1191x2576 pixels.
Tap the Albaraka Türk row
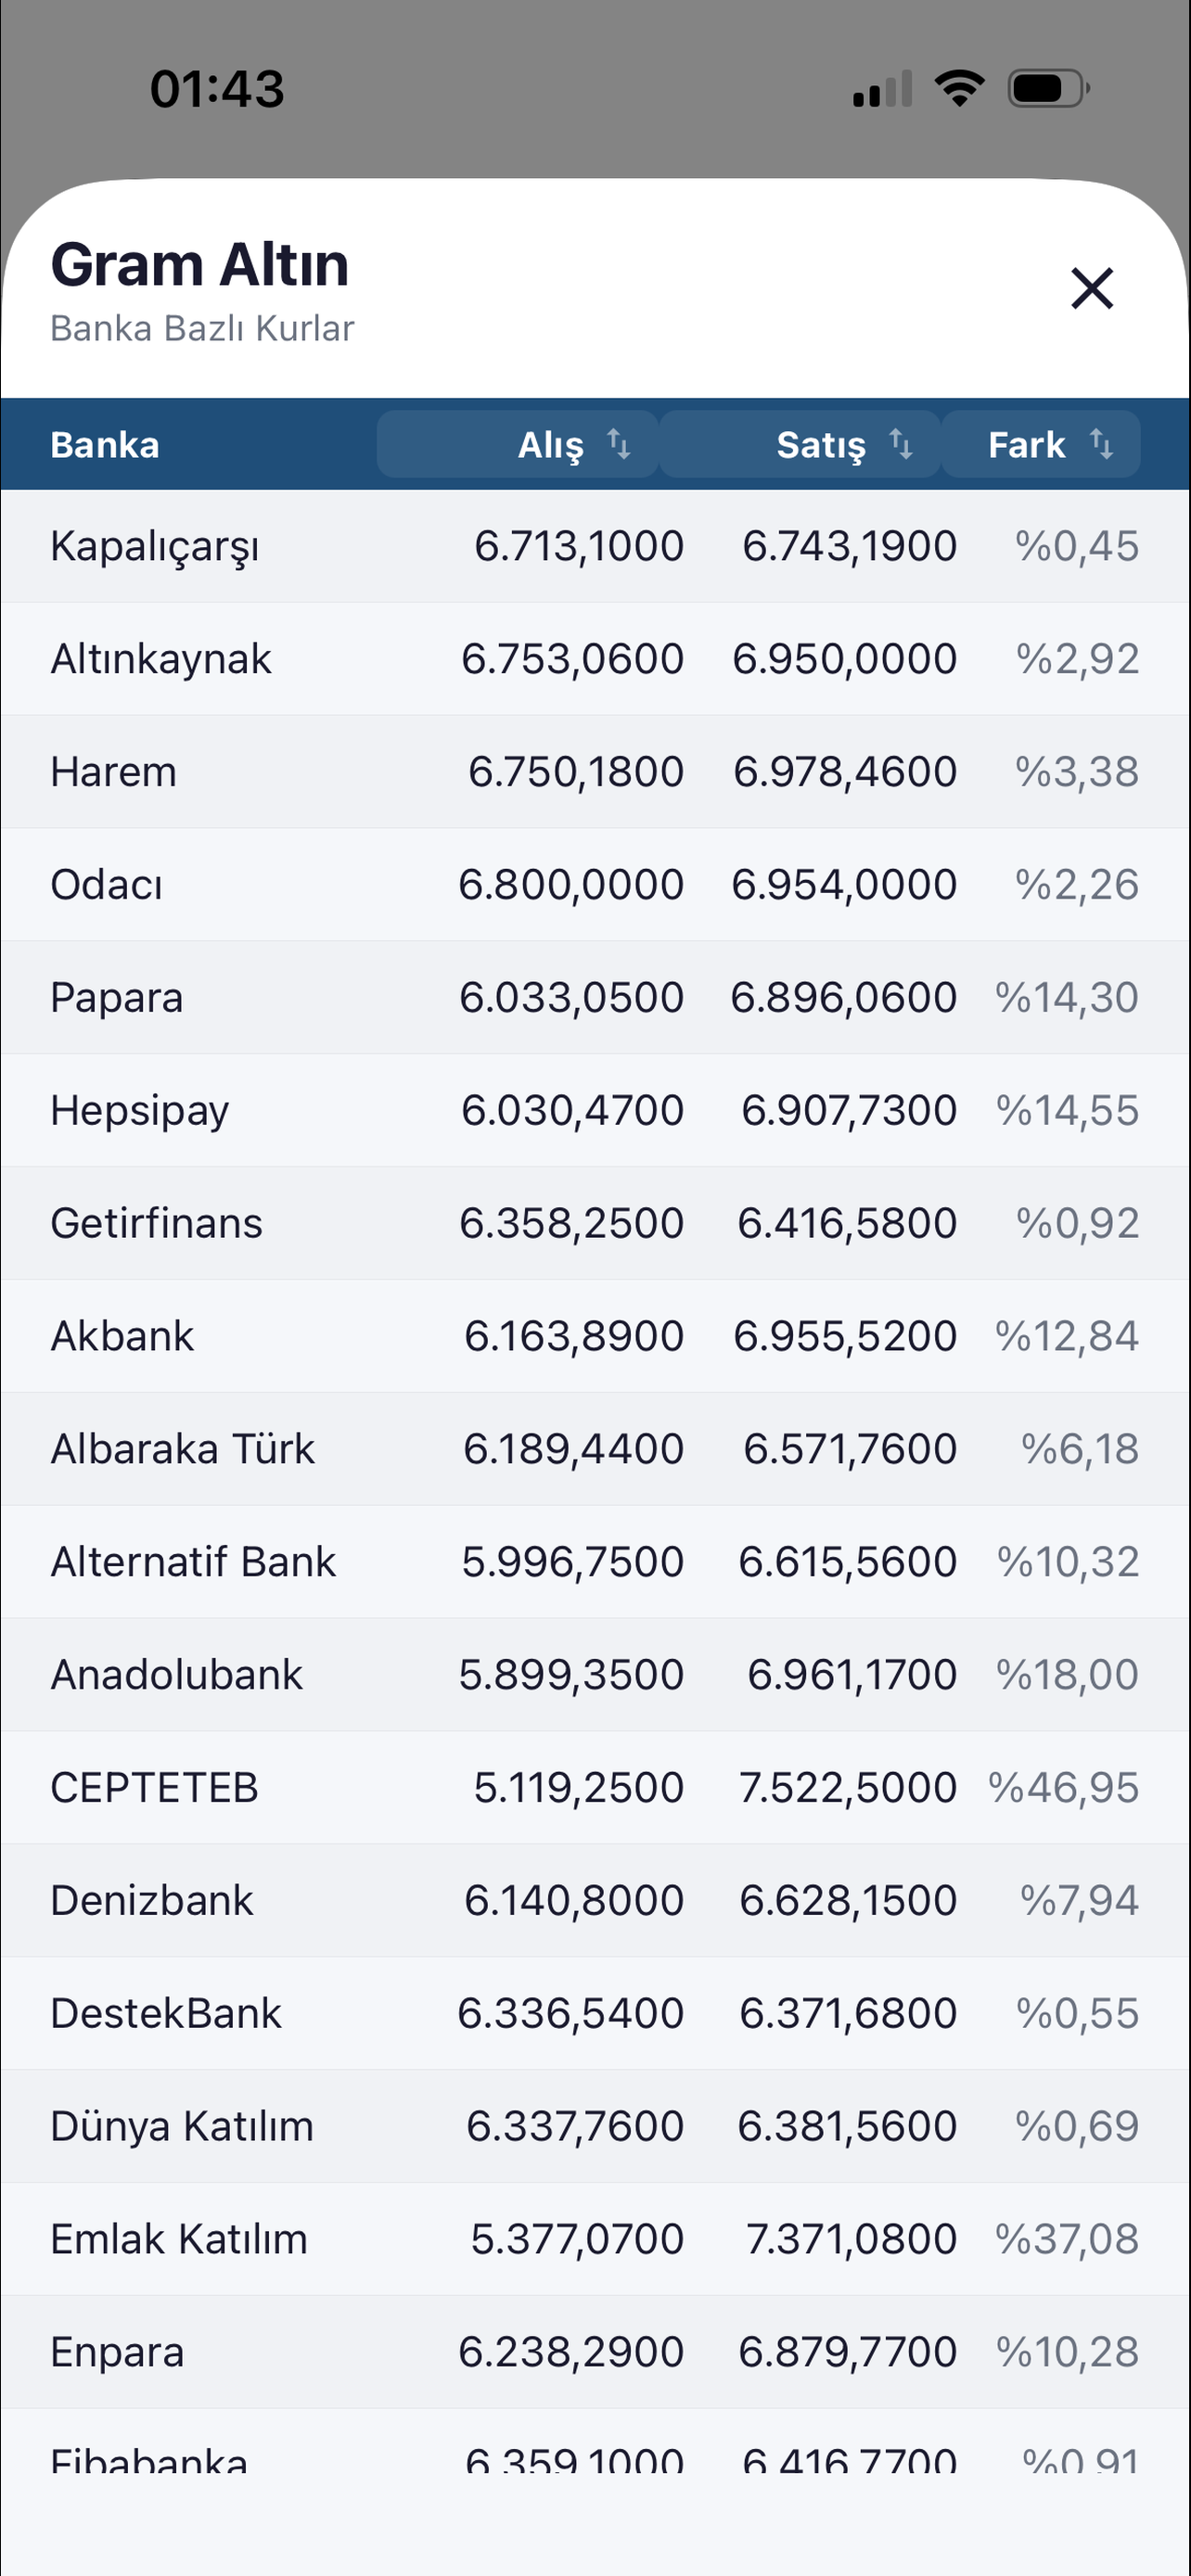594,1450
